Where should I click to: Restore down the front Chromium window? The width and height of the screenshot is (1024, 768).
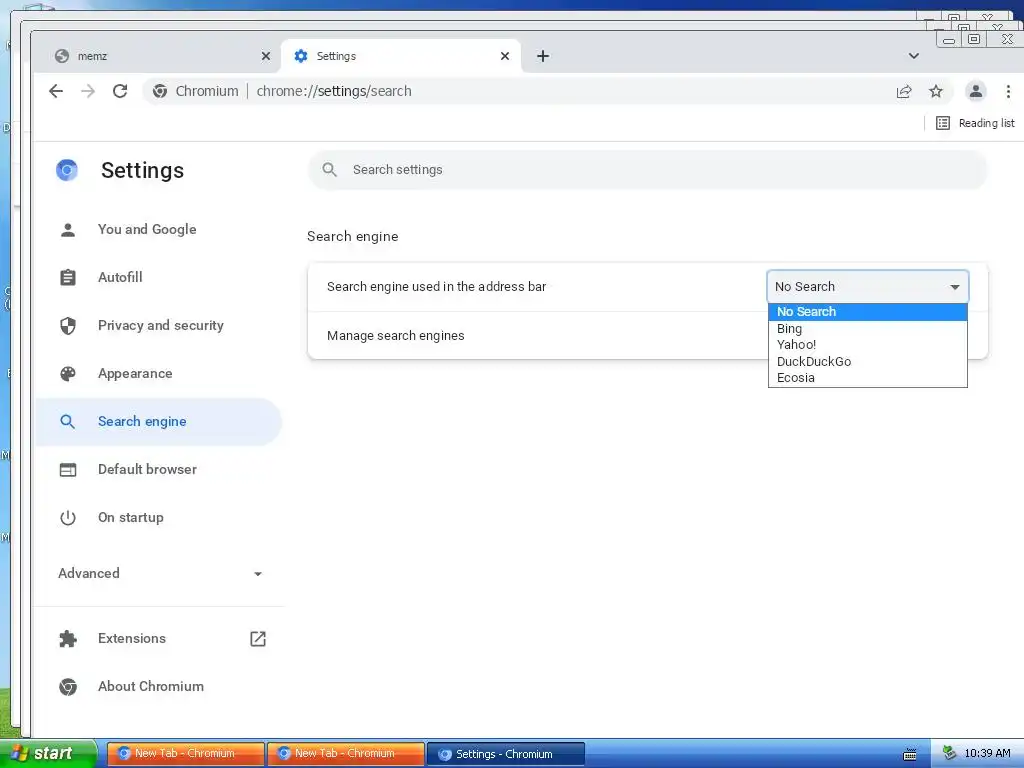(974, 39)
